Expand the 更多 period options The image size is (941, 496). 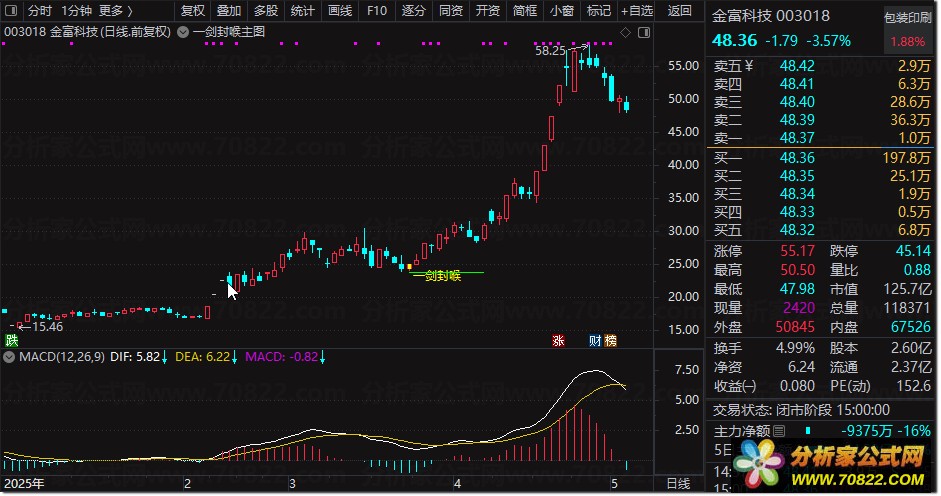(115, 10)
